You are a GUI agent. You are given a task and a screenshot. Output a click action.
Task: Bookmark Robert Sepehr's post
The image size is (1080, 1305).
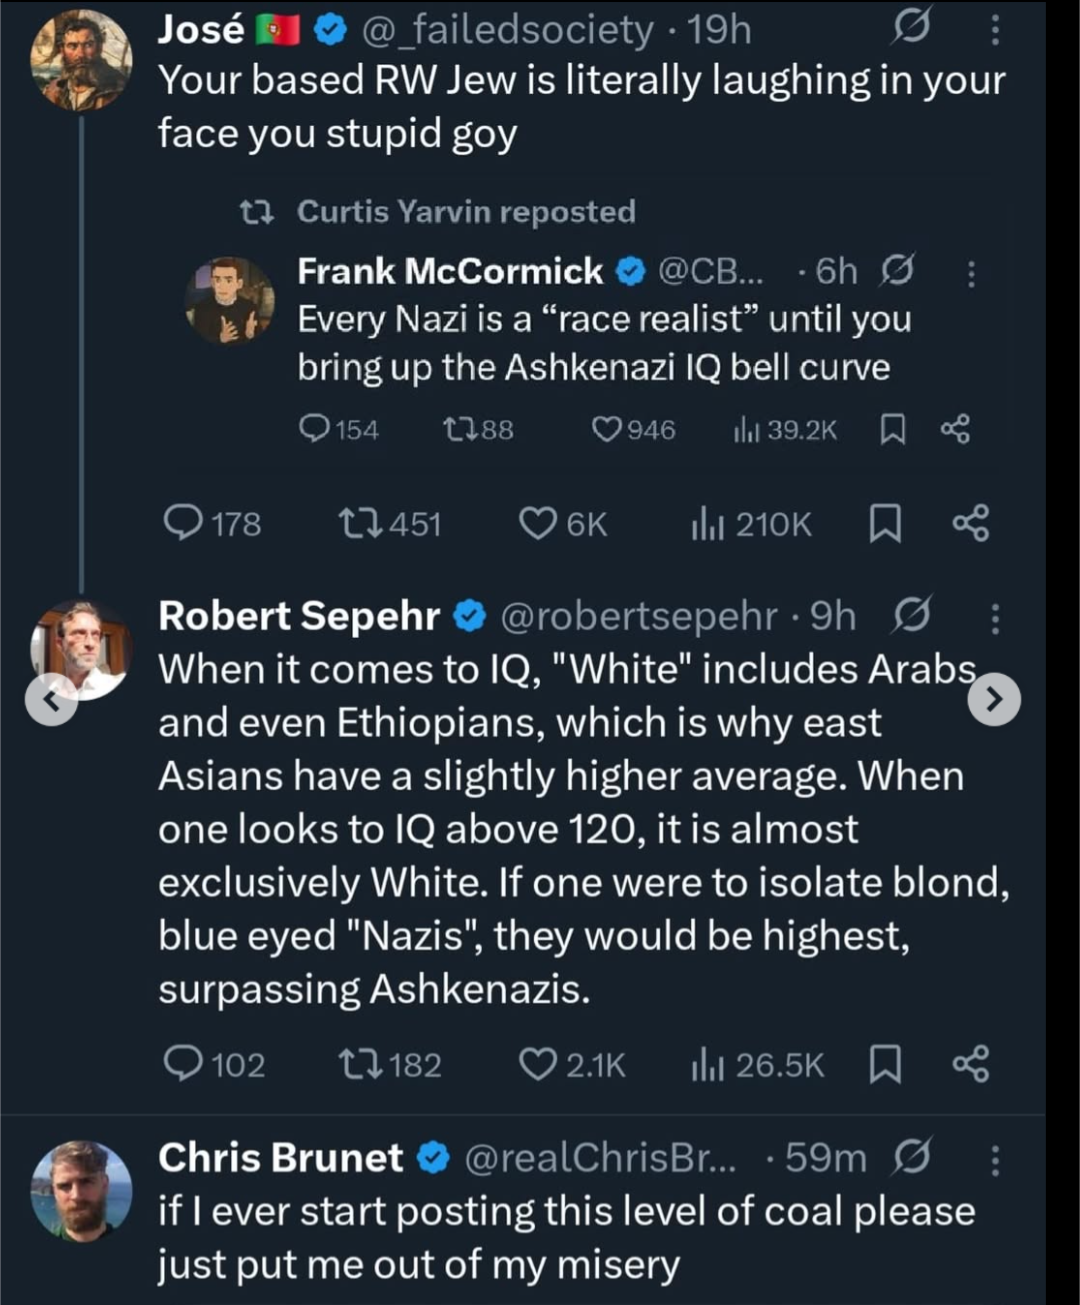[x=885, y=1064]
